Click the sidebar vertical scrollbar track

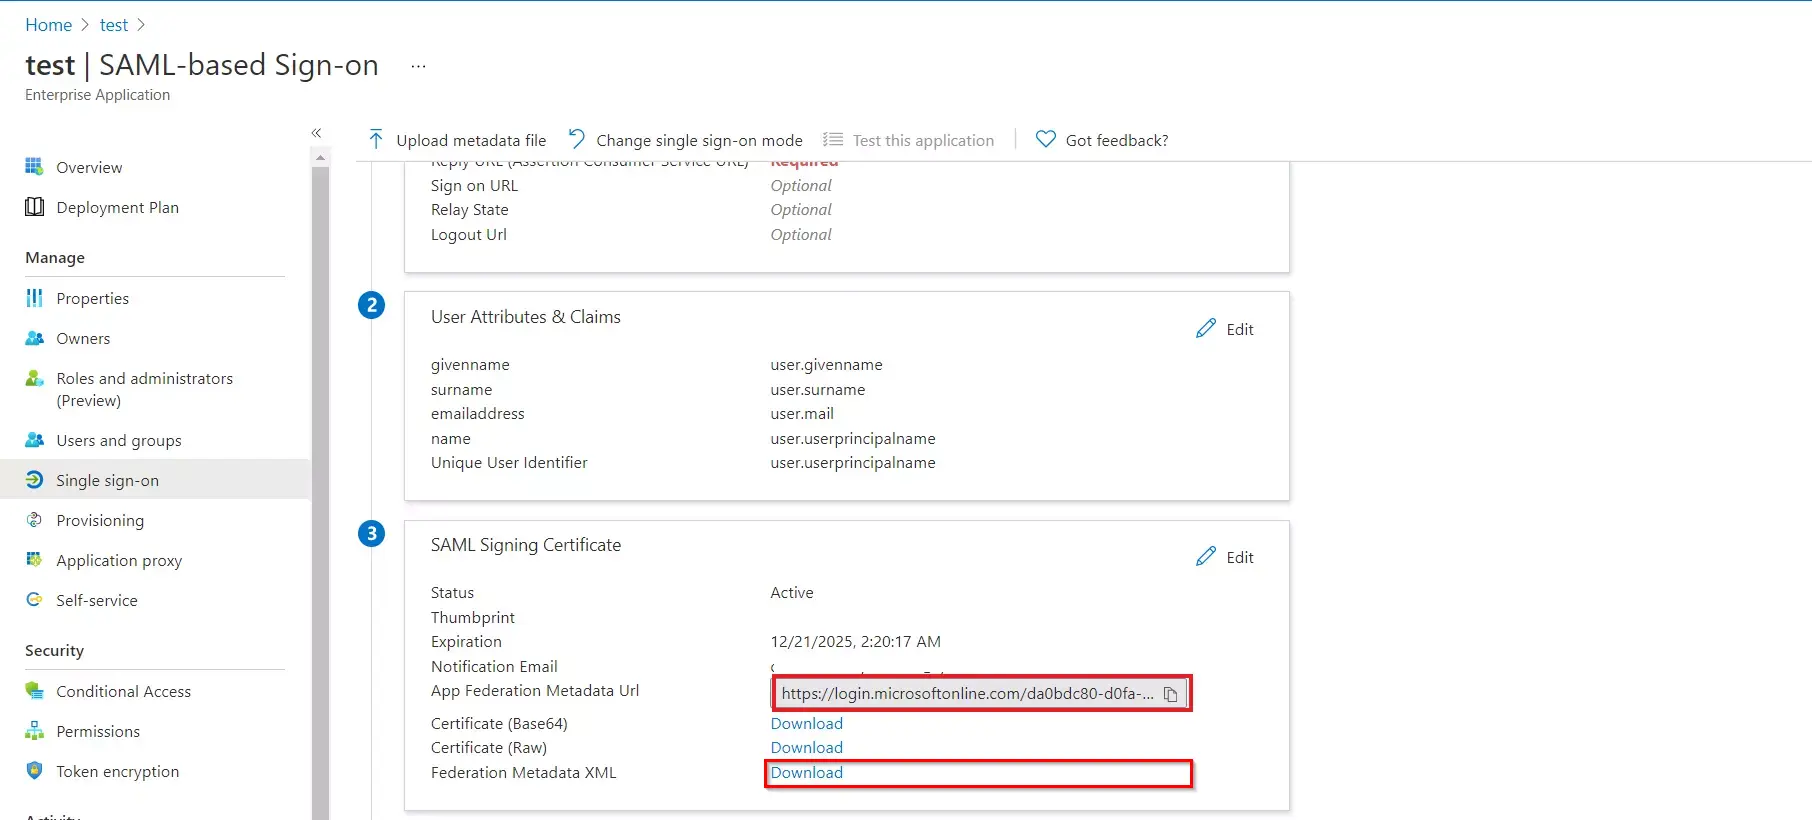click(x=320, y=493)
